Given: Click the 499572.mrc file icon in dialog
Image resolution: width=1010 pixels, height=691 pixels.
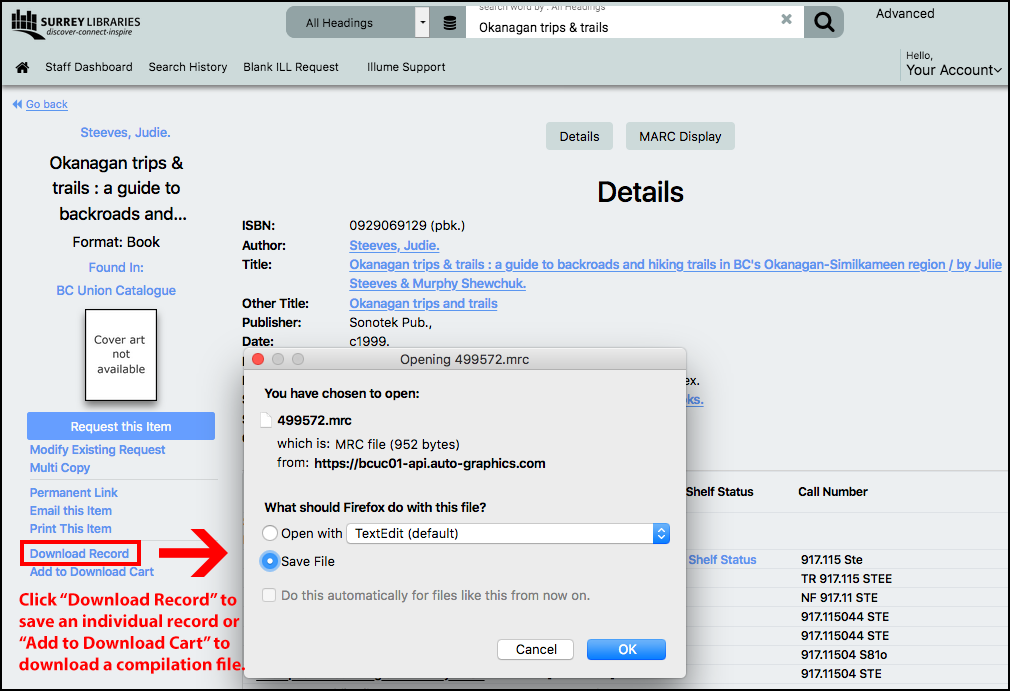Looking at the screenshot, I should [x=266, y=421].
